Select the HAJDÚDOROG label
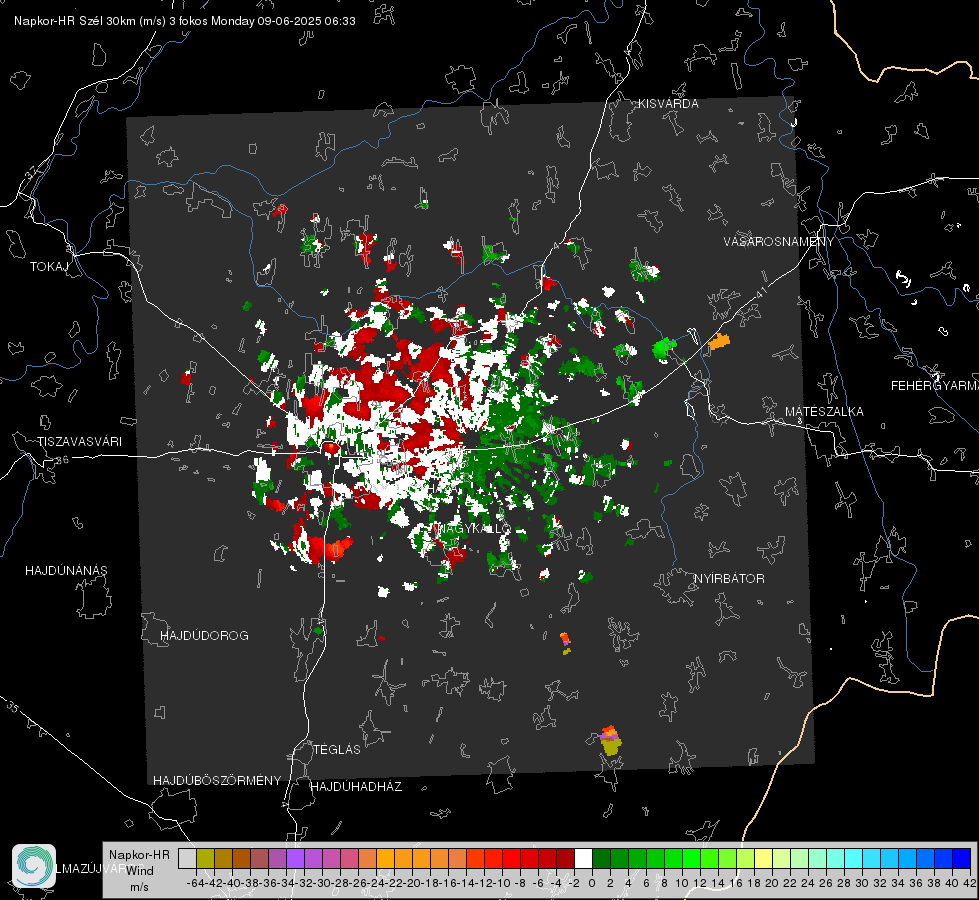 (x=204, y=636)
